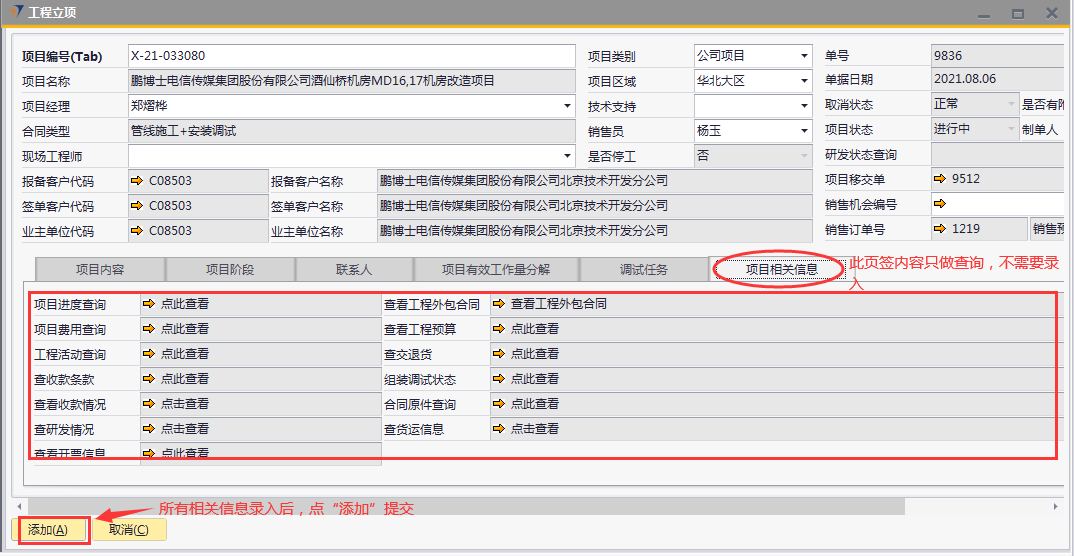Click the 销售订单号 1219 link arrow
1074x556 pixels.
click(x=940, y=230)
